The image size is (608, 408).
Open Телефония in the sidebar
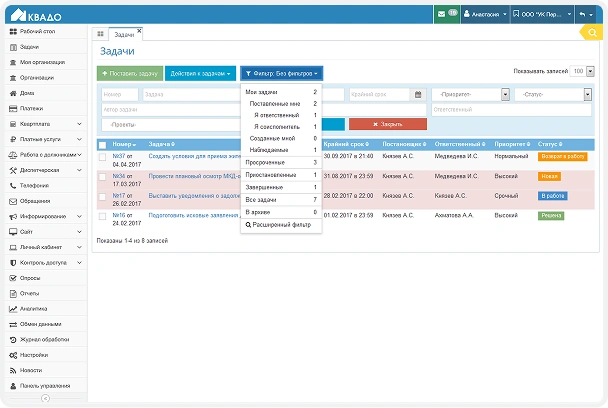pos(34,186)
